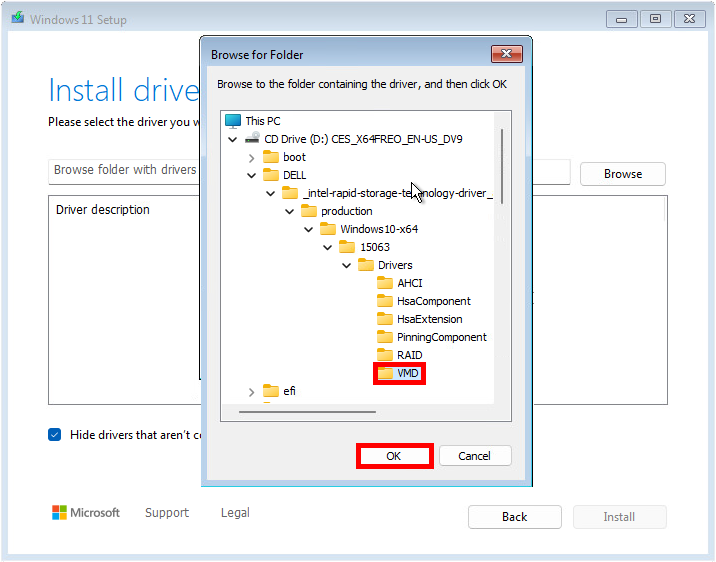Image resolution: width=716 pixels, height=562 pixels.
Task: Collapse the Drivers folder
Action: pos(347,265)
